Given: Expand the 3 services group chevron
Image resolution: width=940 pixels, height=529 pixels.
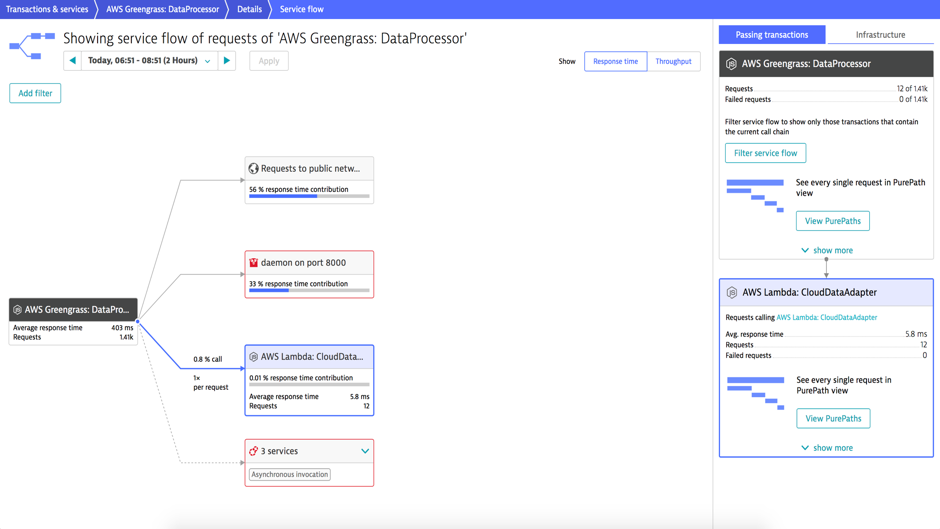Looking at the screenshot, I should tap(365, 451).
